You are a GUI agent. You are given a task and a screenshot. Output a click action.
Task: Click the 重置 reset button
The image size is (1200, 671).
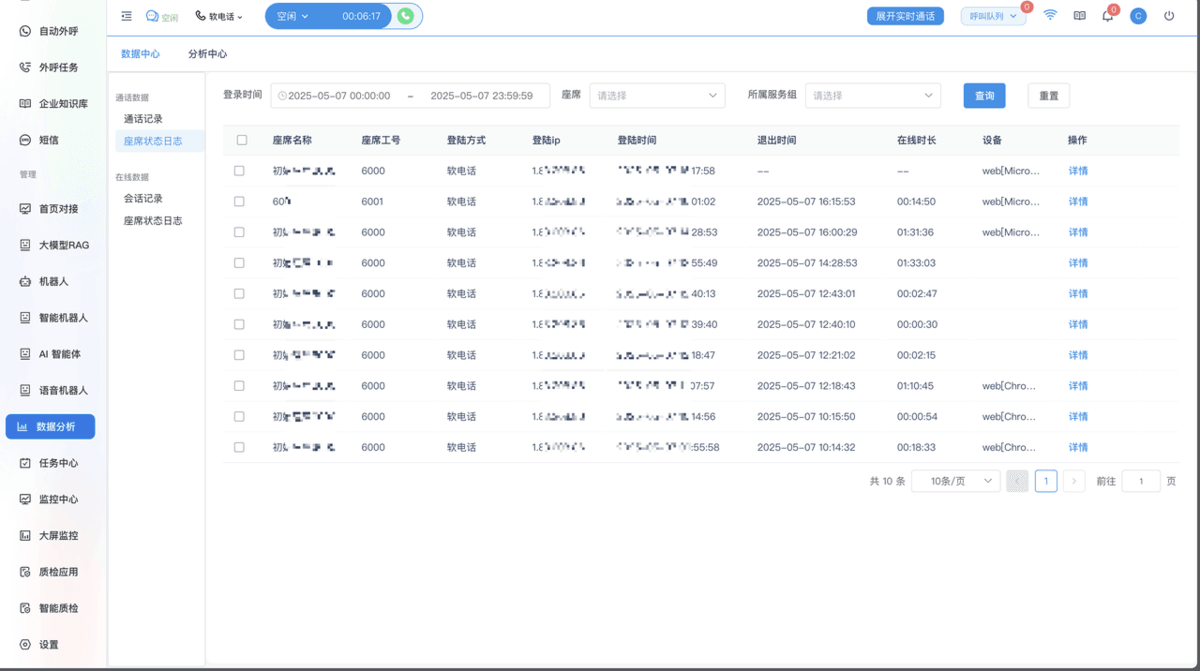(x=1049, y=96)
